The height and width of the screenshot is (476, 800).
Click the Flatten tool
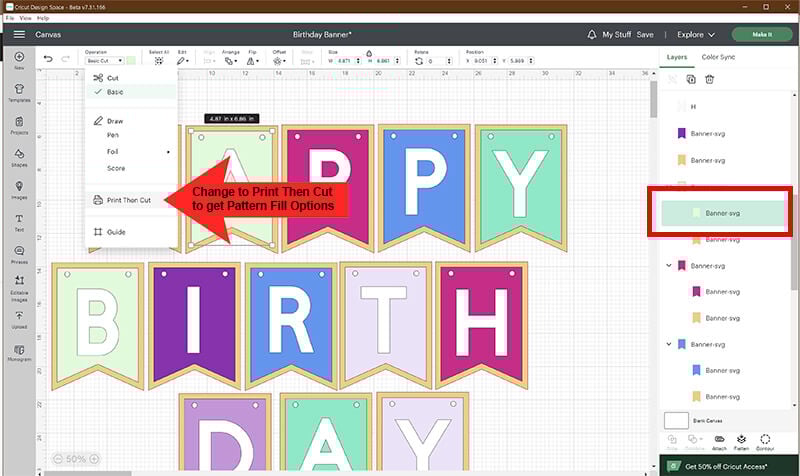tap(741, 442)
